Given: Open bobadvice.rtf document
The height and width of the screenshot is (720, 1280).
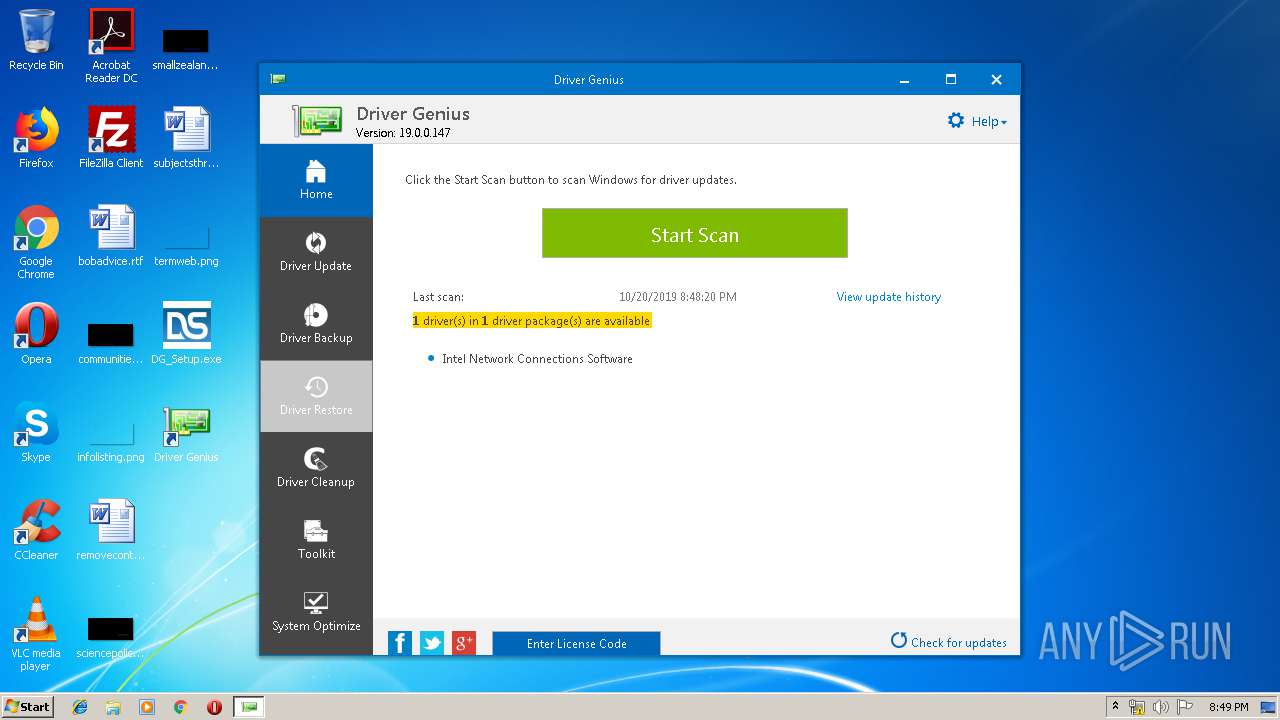Looking at the screenshot, I should pos(111,236).
